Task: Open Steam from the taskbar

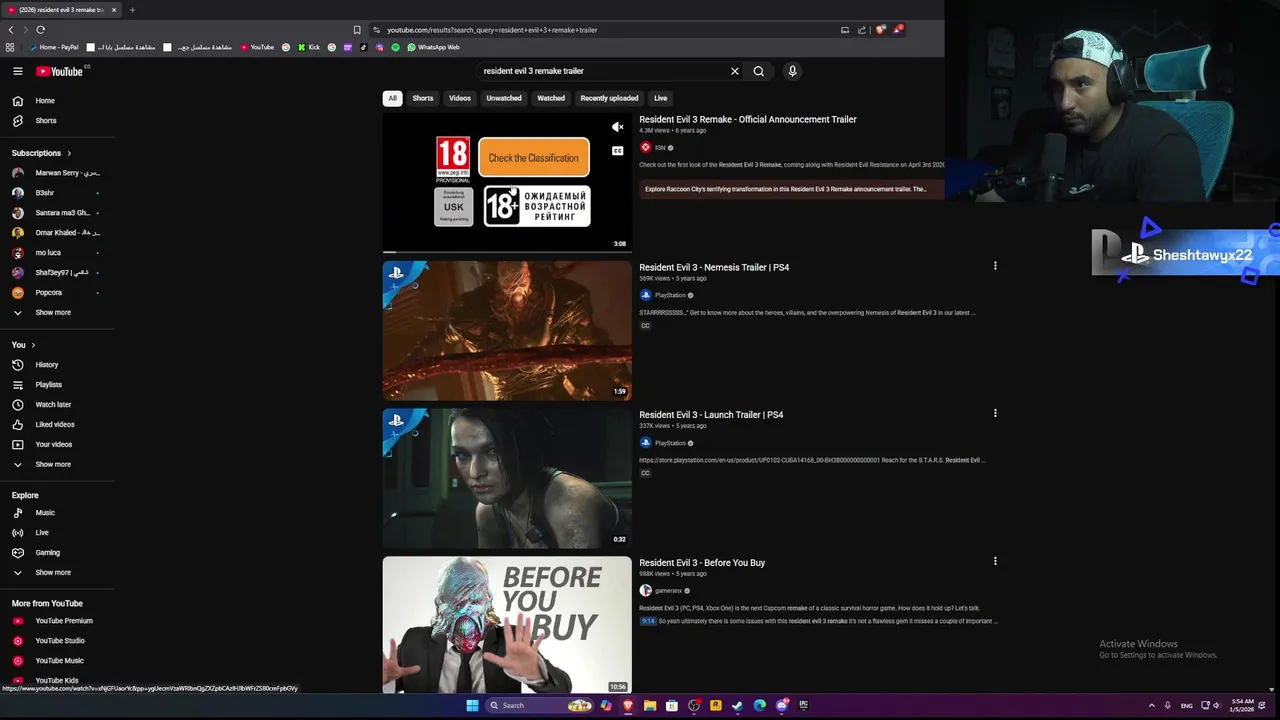Action: click(x=738, y=705)
